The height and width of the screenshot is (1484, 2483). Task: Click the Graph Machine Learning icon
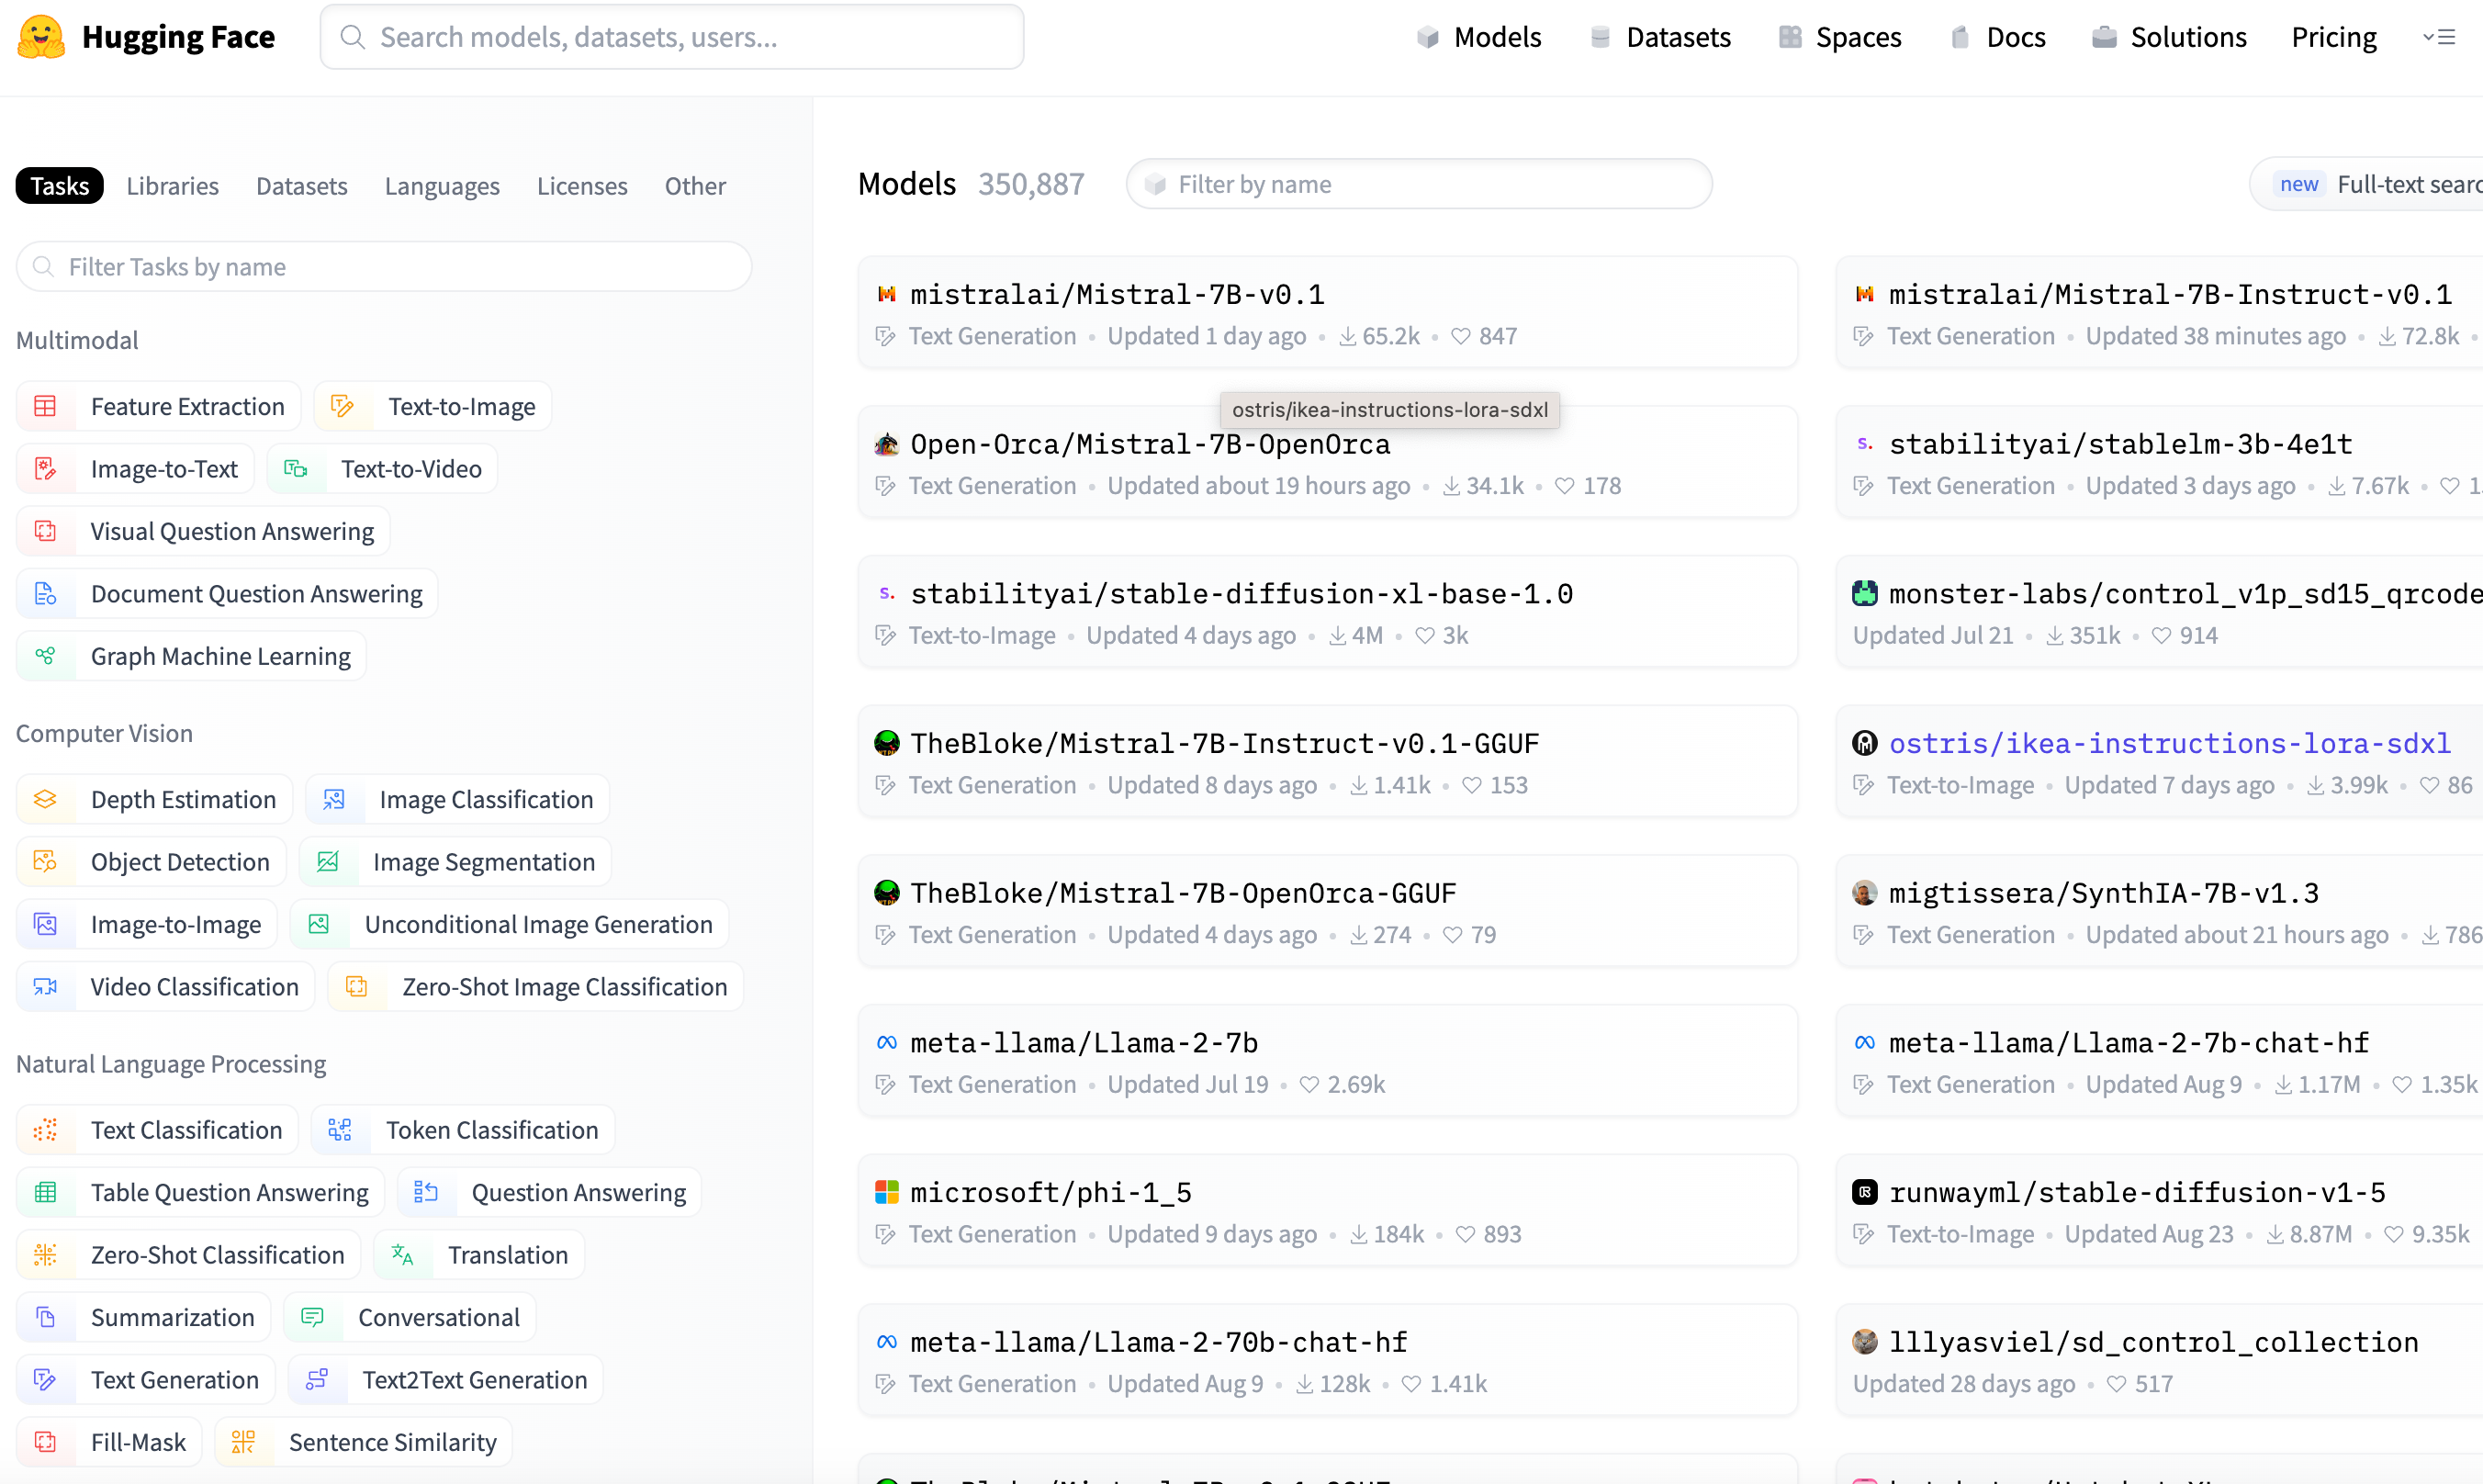tap(46, 657)
